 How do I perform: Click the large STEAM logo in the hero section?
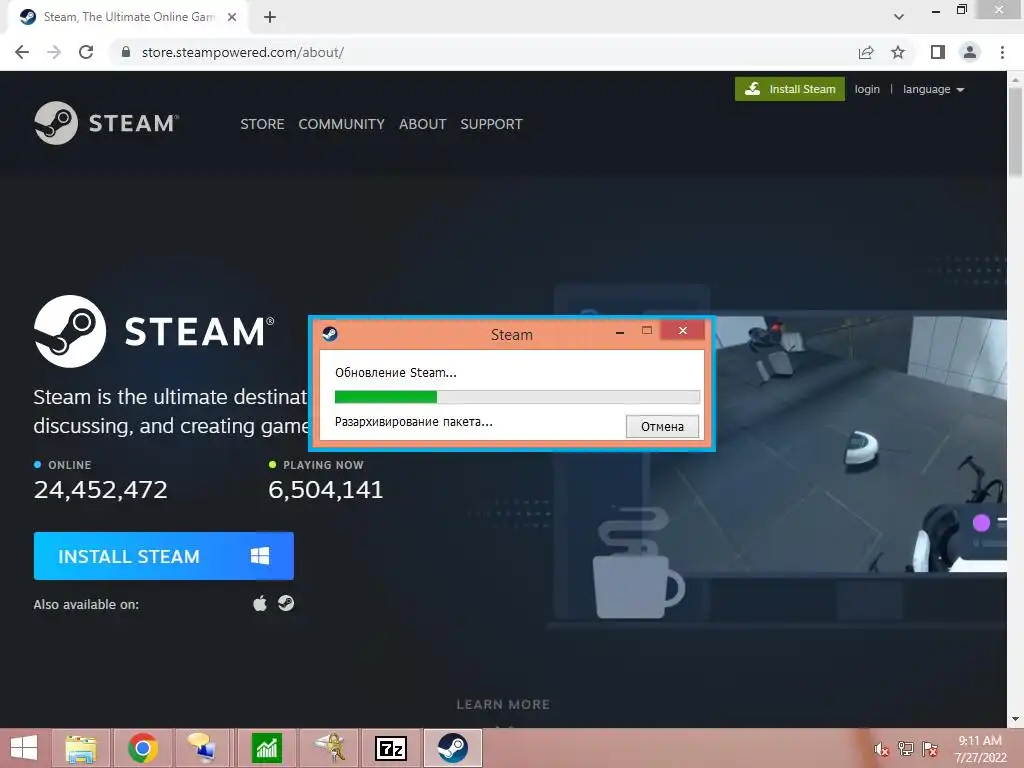coord(154,331)
